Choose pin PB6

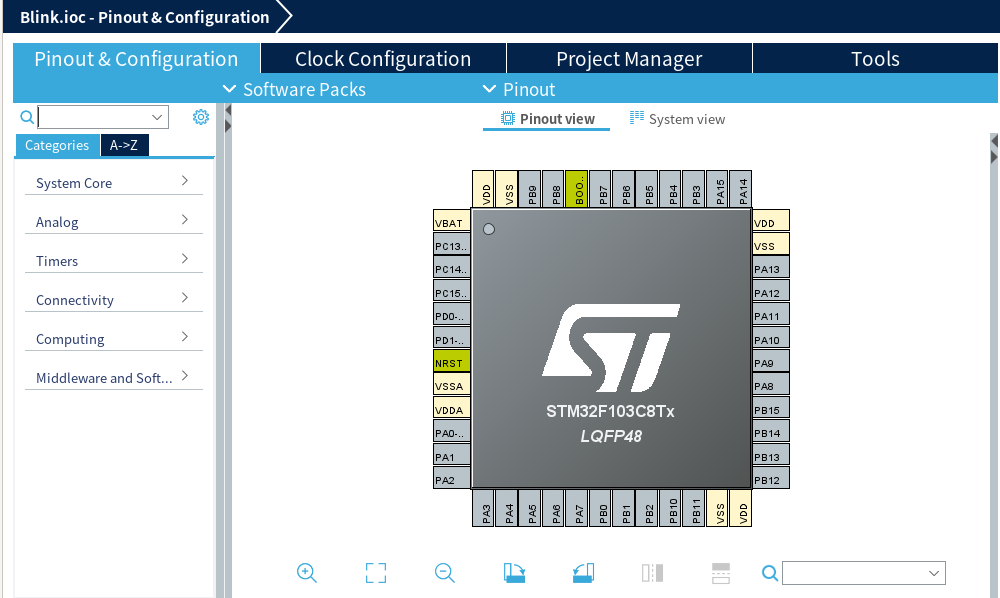click(x=624, y=189)
